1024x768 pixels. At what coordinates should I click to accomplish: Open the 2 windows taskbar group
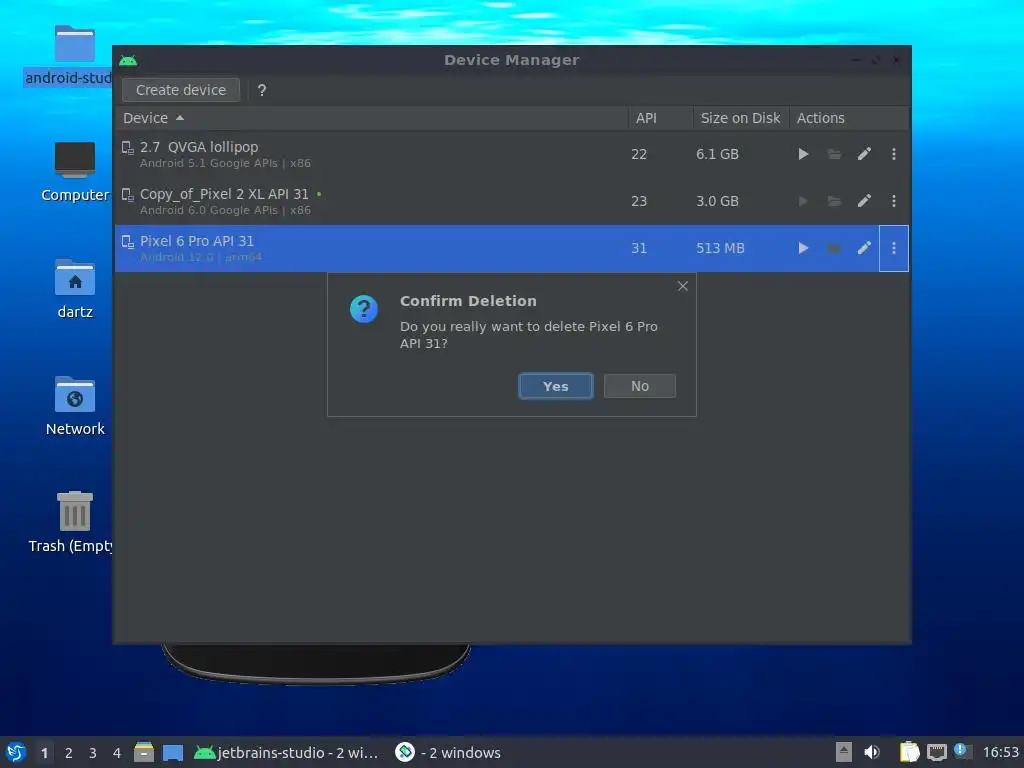[448, 752]
